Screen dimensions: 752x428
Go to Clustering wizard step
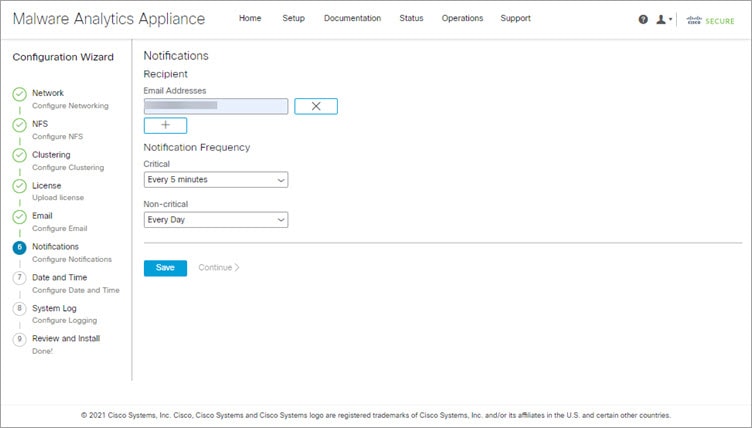coord(51,155)
